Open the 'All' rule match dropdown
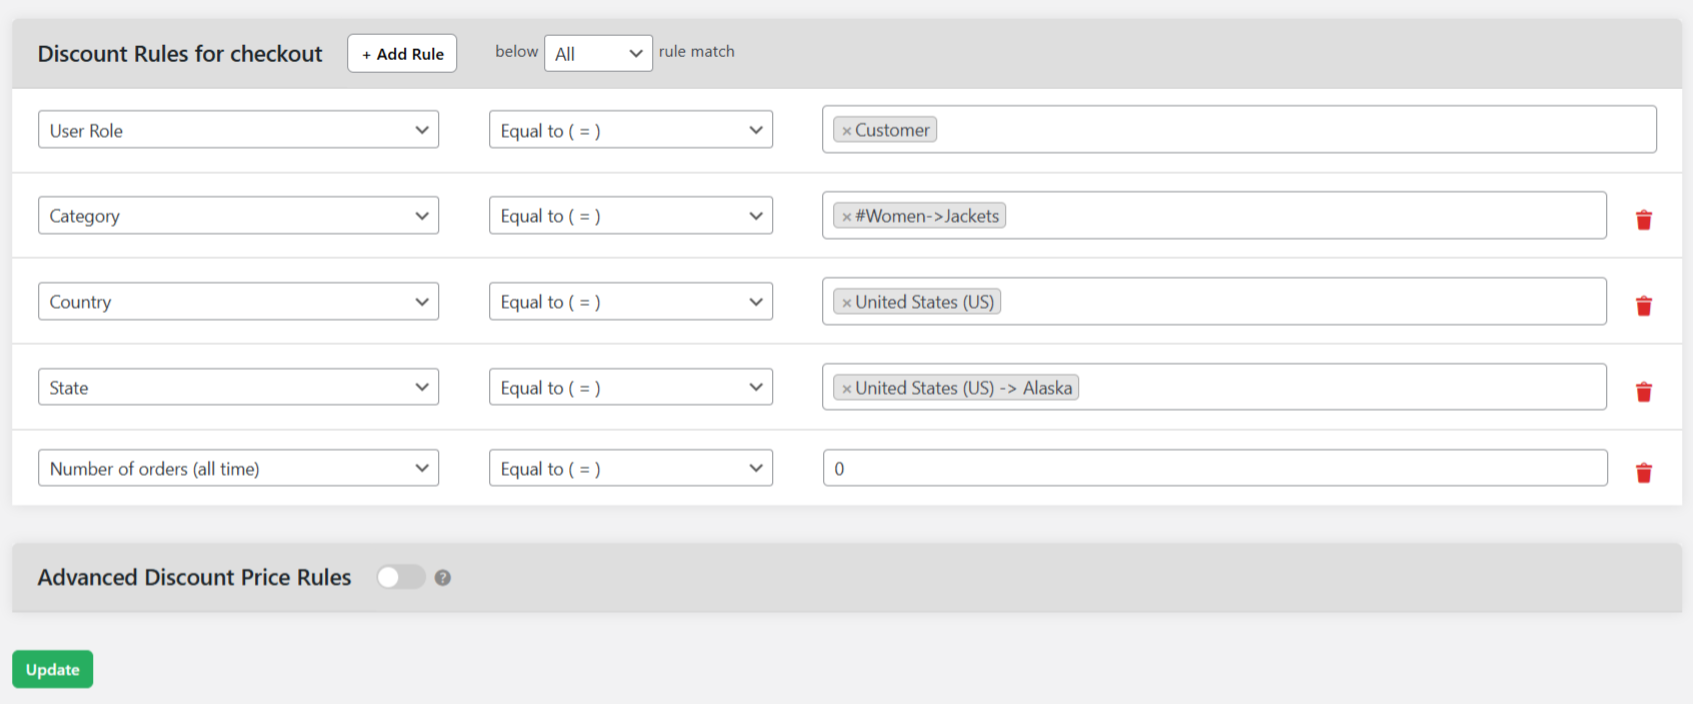The width and height of the screenshot is (1693, 704). point(598,54)
